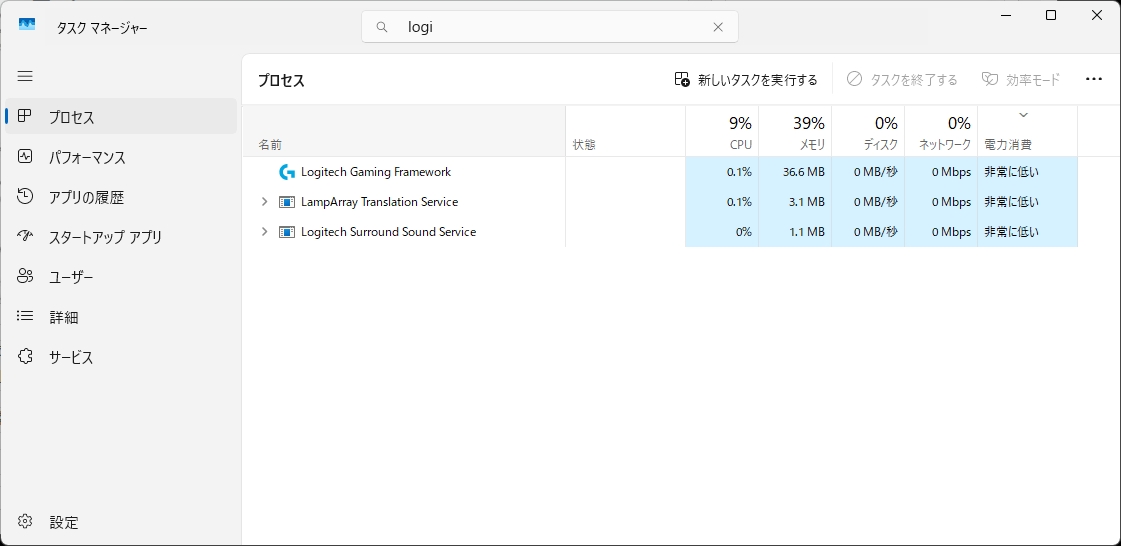Sort by ディスク column header
Screen dimensions: 1121x546
coord(868,131)
